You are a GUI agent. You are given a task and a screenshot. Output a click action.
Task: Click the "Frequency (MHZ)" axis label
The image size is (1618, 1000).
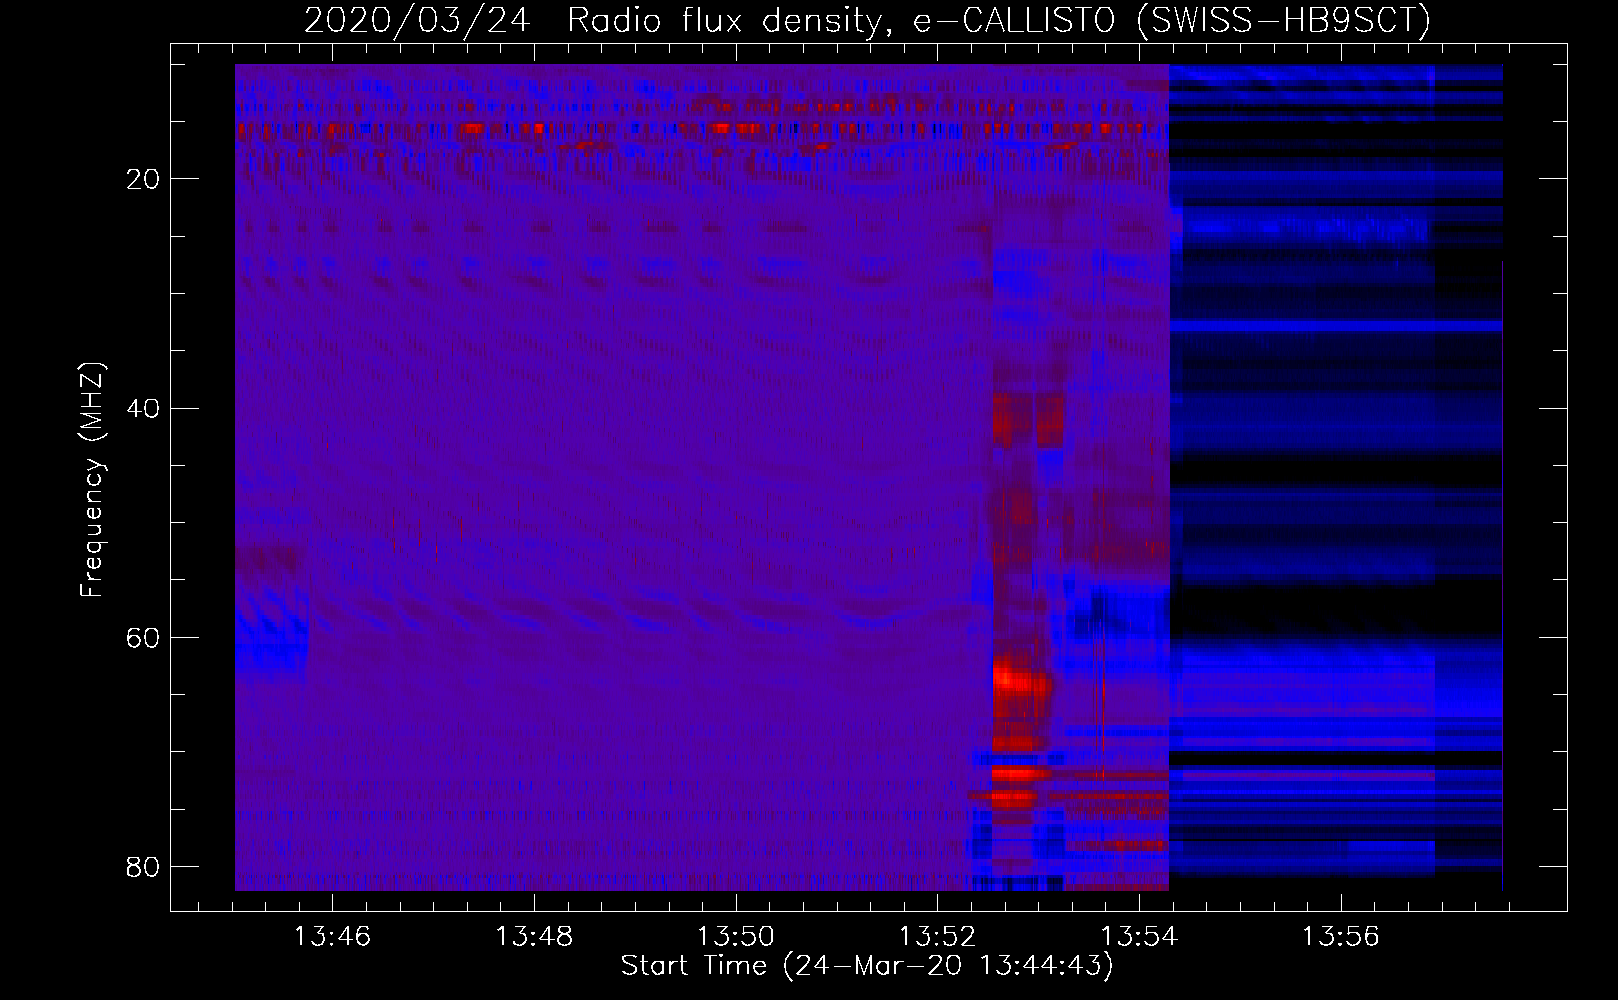pos(92,480)
